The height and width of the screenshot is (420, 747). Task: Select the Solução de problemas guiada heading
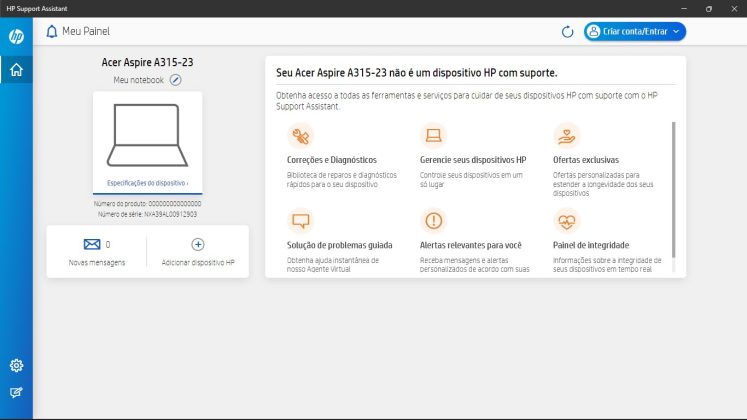point(340,245)
